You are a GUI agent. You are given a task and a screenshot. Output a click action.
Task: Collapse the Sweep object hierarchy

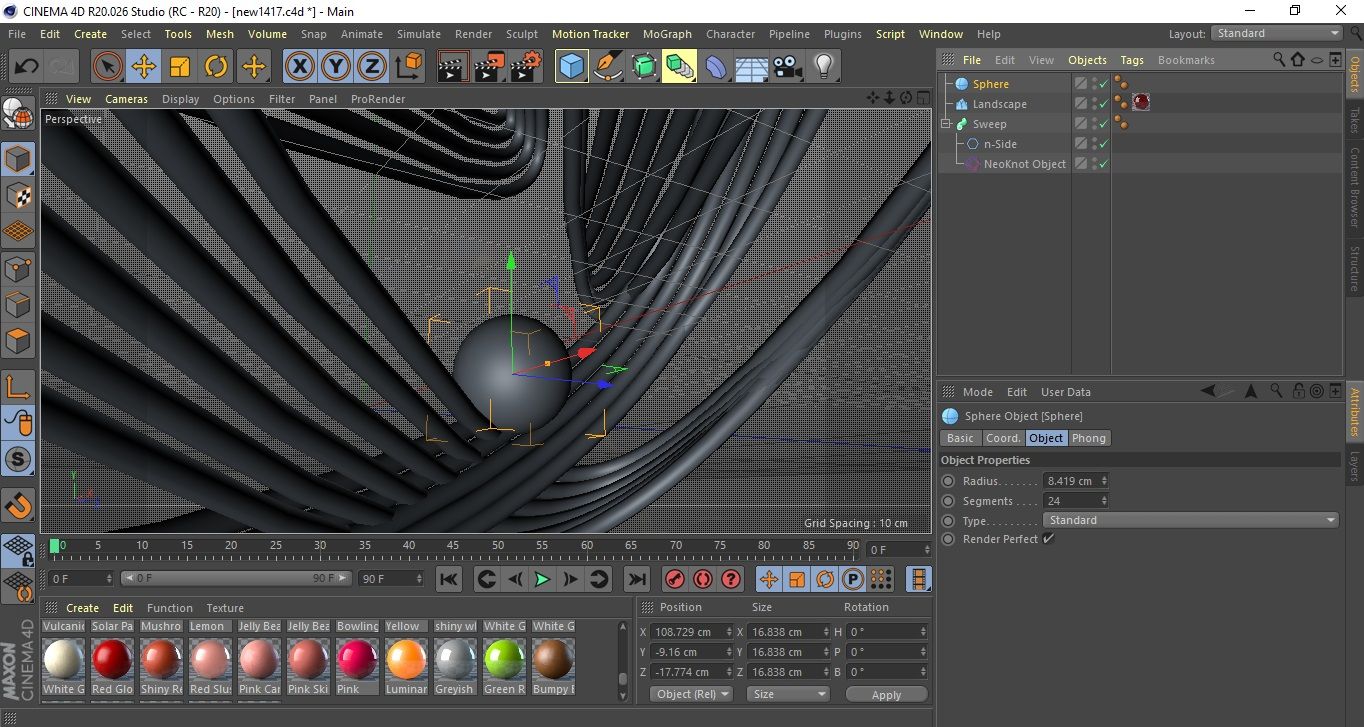(946, 124)
